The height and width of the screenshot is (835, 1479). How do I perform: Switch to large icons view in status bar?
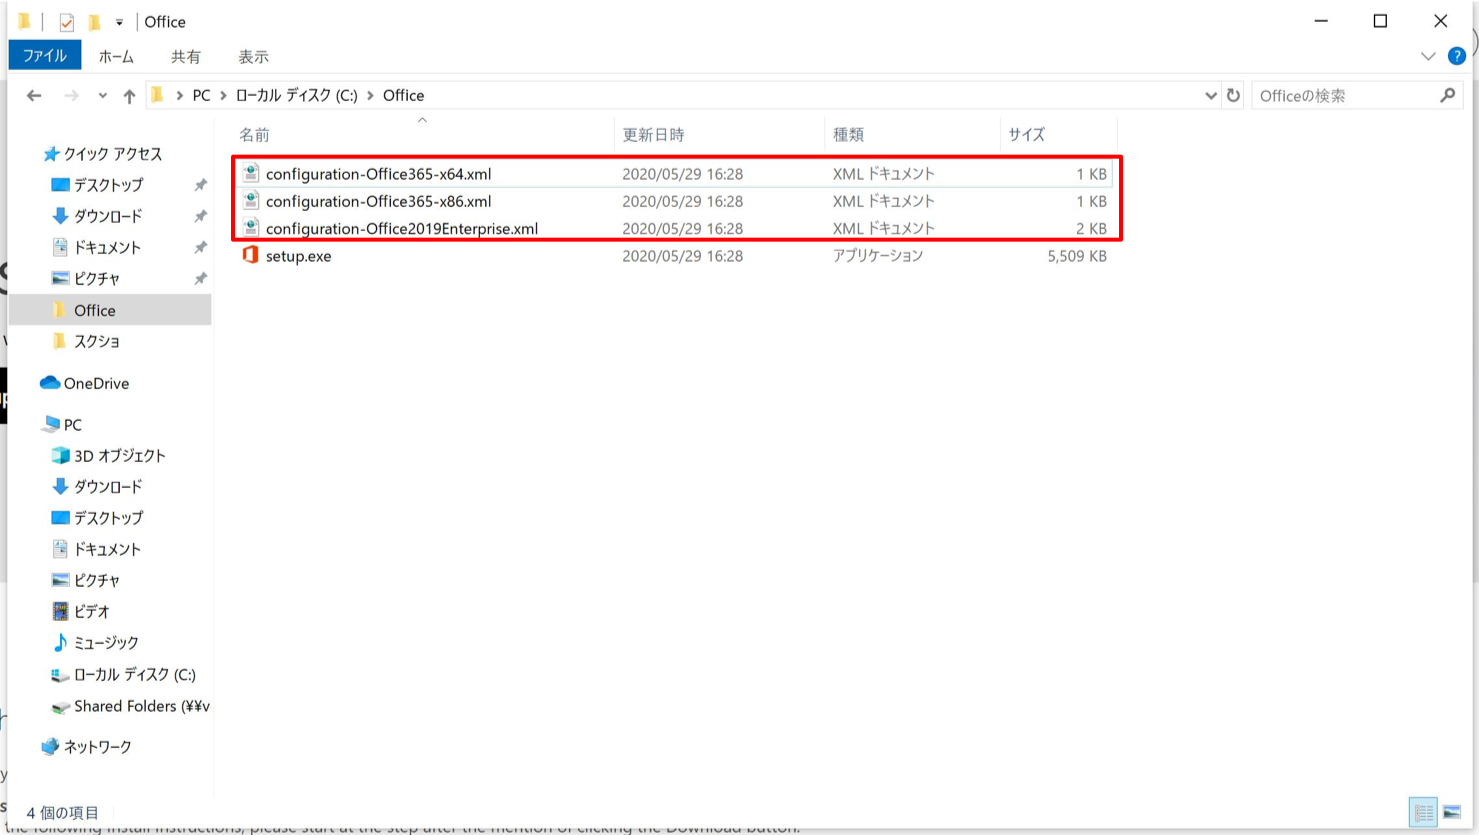1452,813
